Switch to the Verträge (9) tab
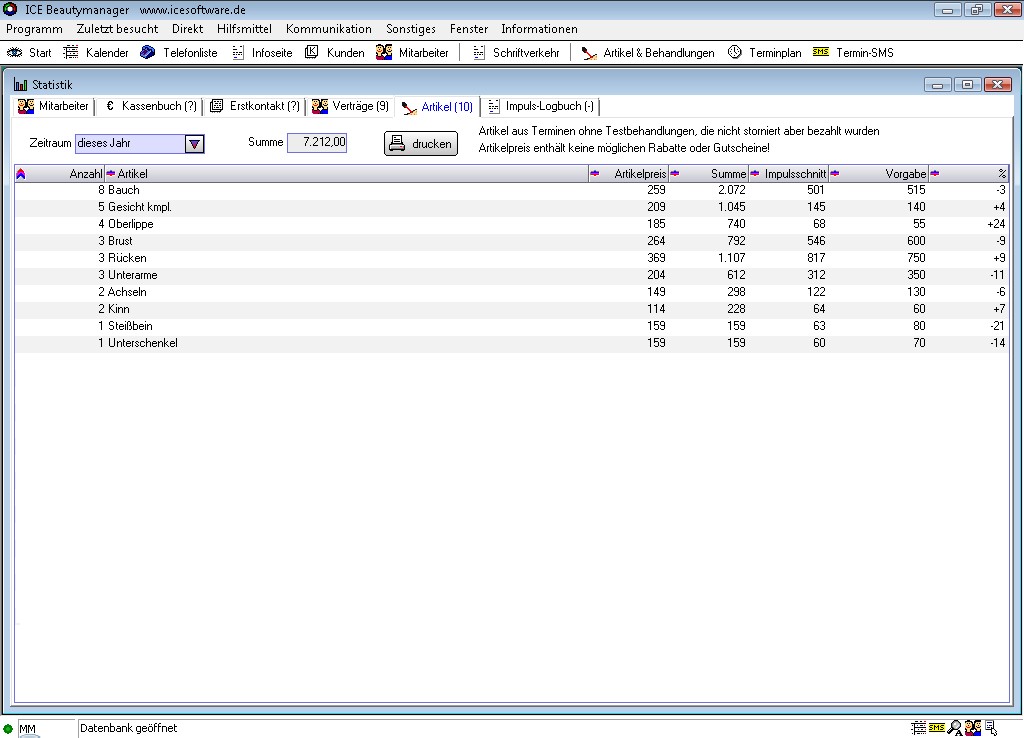Viewport: 1024px width, 738px height. 350,106
